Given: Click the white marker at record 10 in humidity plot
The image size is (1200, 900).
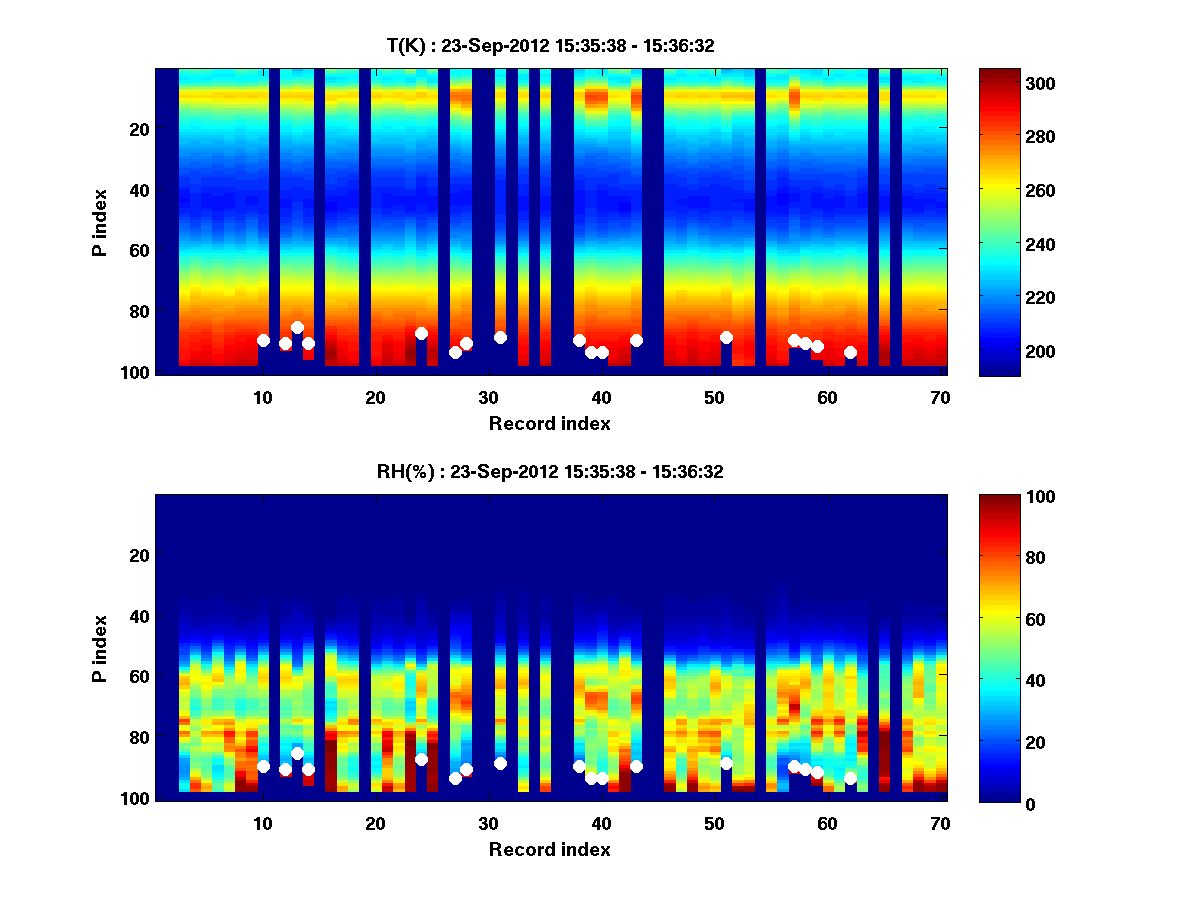Looking at the screenshot, I should [x=263, y=766].
